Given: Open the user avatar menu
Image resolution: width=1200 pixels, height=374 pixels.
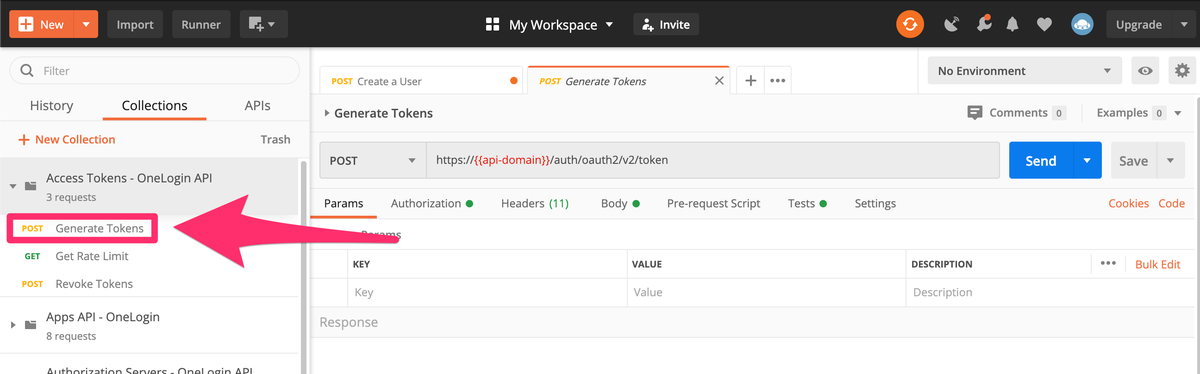Looking at the screenshot, I should 1082,24.
